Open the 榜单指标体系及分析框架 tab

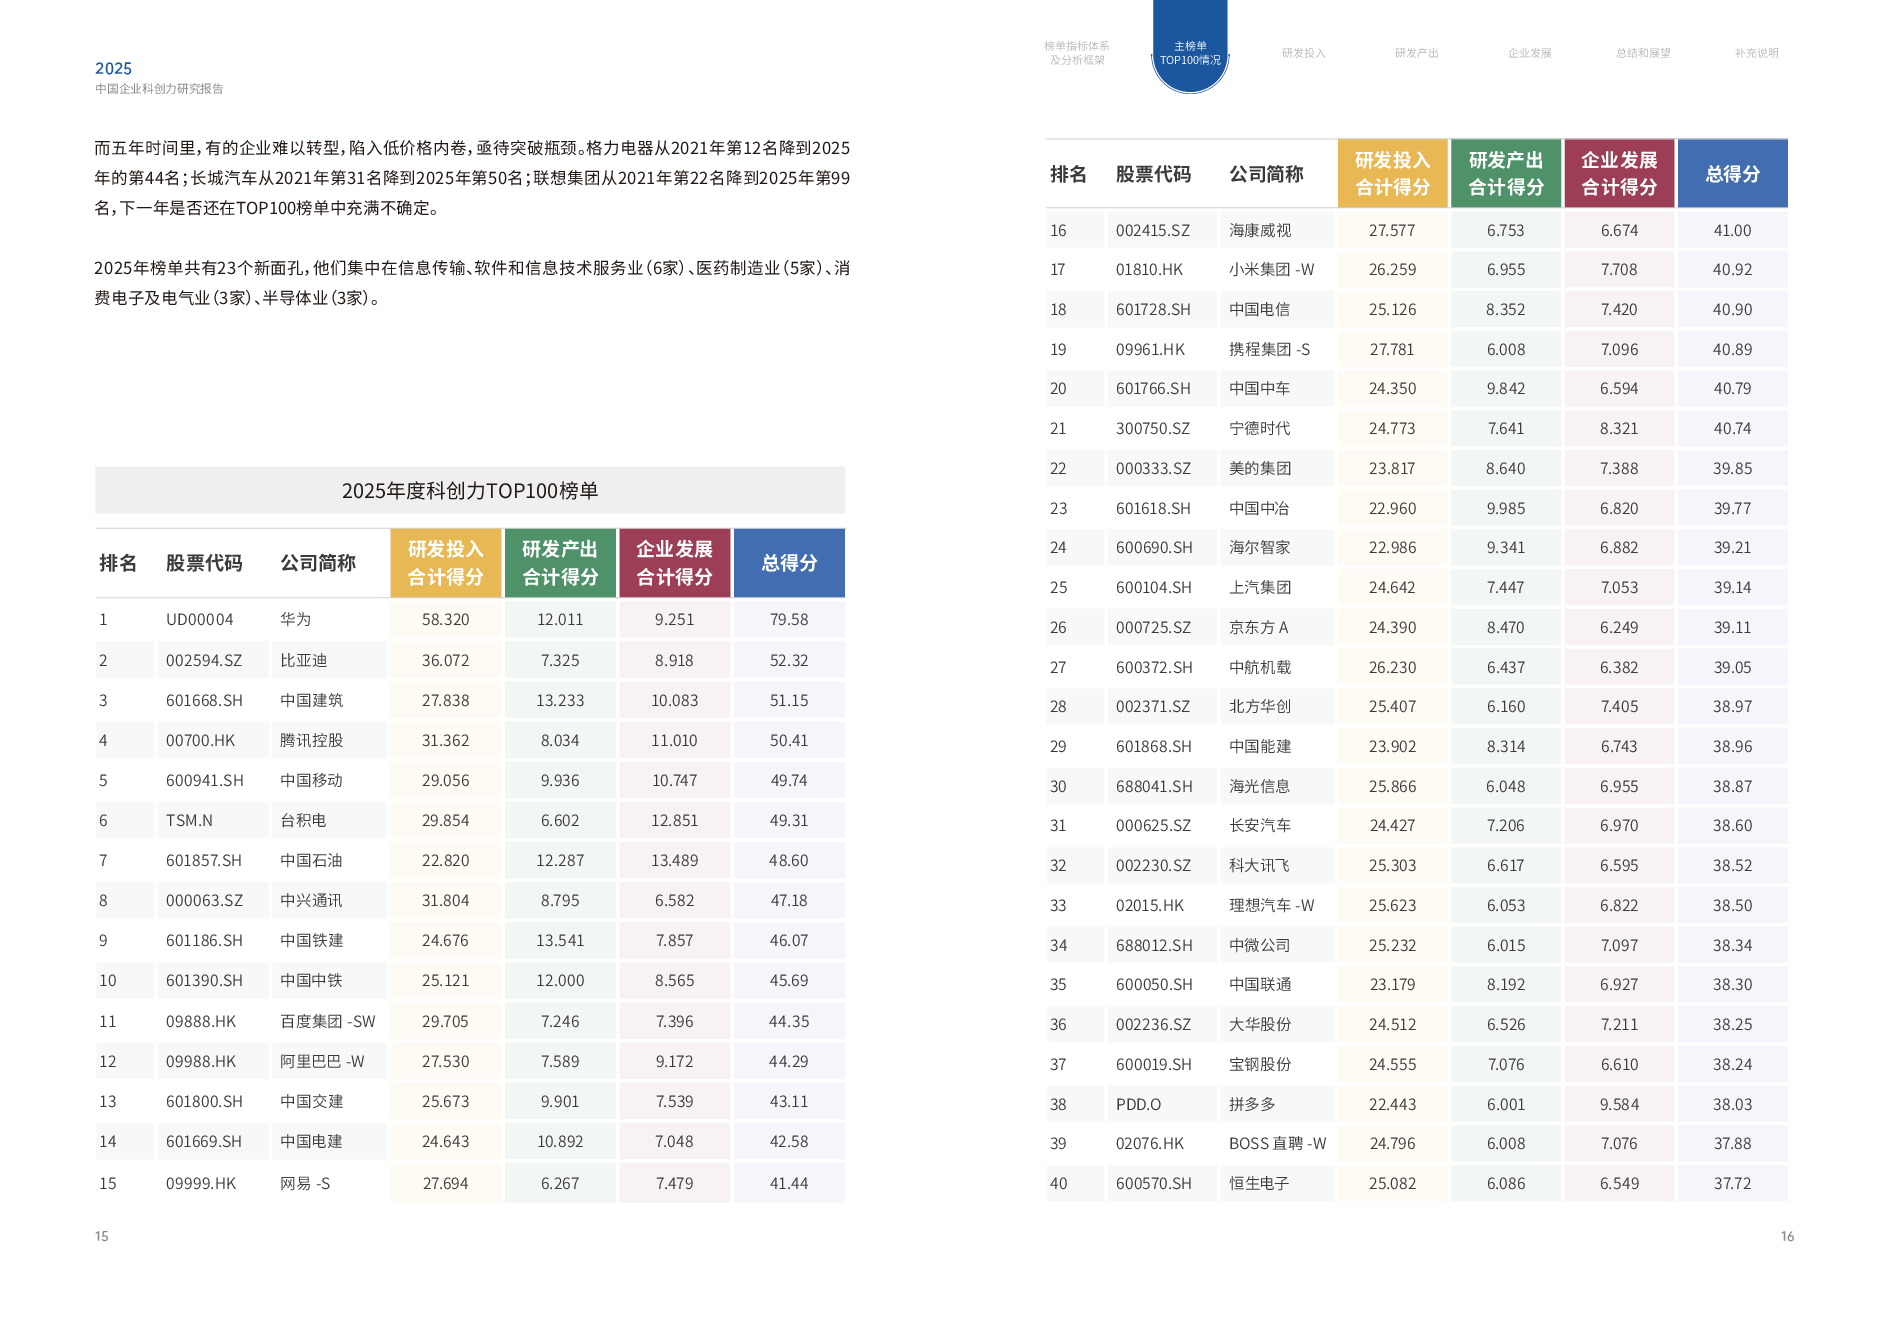point(1076,53)
